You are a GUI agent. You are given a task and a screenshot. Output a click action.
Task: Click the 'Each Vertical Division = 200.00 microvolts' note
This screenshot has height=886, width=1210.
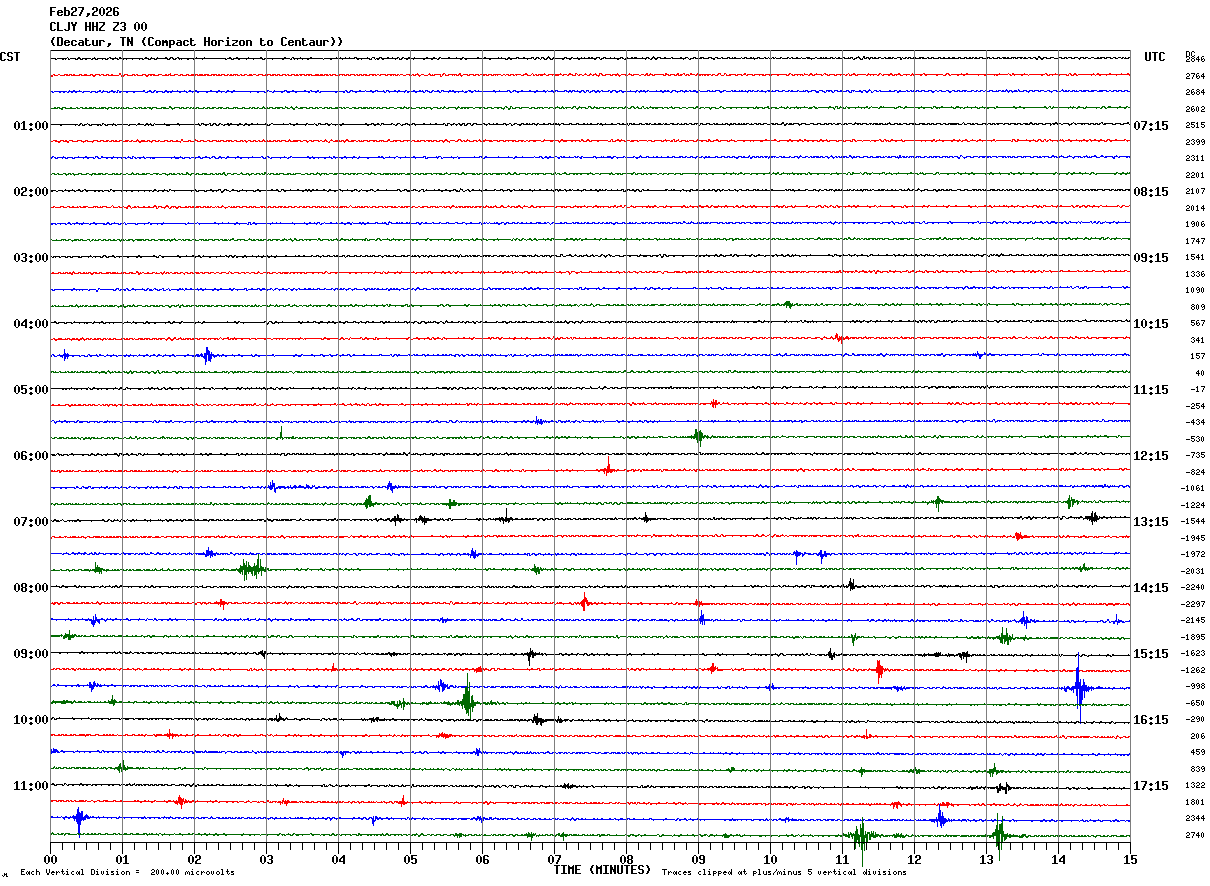pyautogui.click(x=128, y=873)
